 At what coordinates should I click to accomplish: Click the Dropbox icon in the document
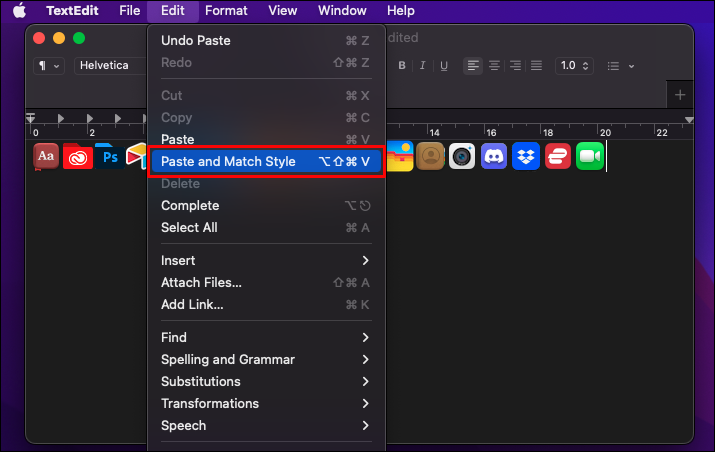(x=525, y=156)
